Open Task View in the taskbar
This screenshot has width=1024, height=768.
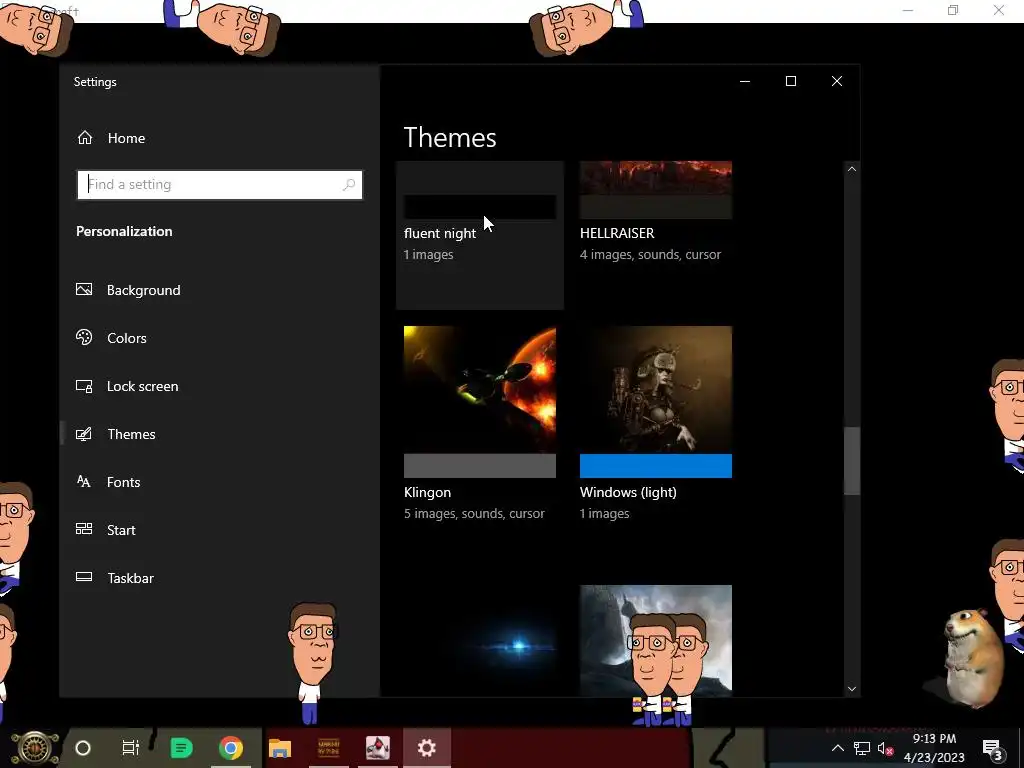pyautogui.click(x=131, y=748)
